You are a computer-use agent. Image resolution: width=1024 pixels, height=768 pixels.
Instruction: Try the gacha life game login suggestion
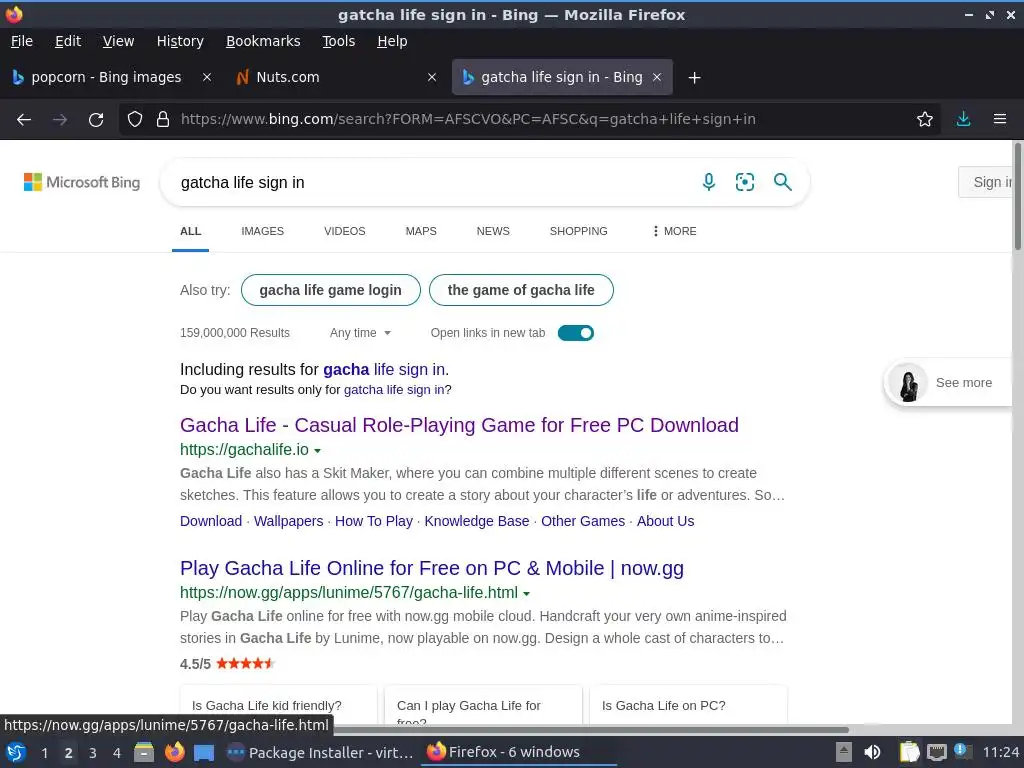(330, 290)
